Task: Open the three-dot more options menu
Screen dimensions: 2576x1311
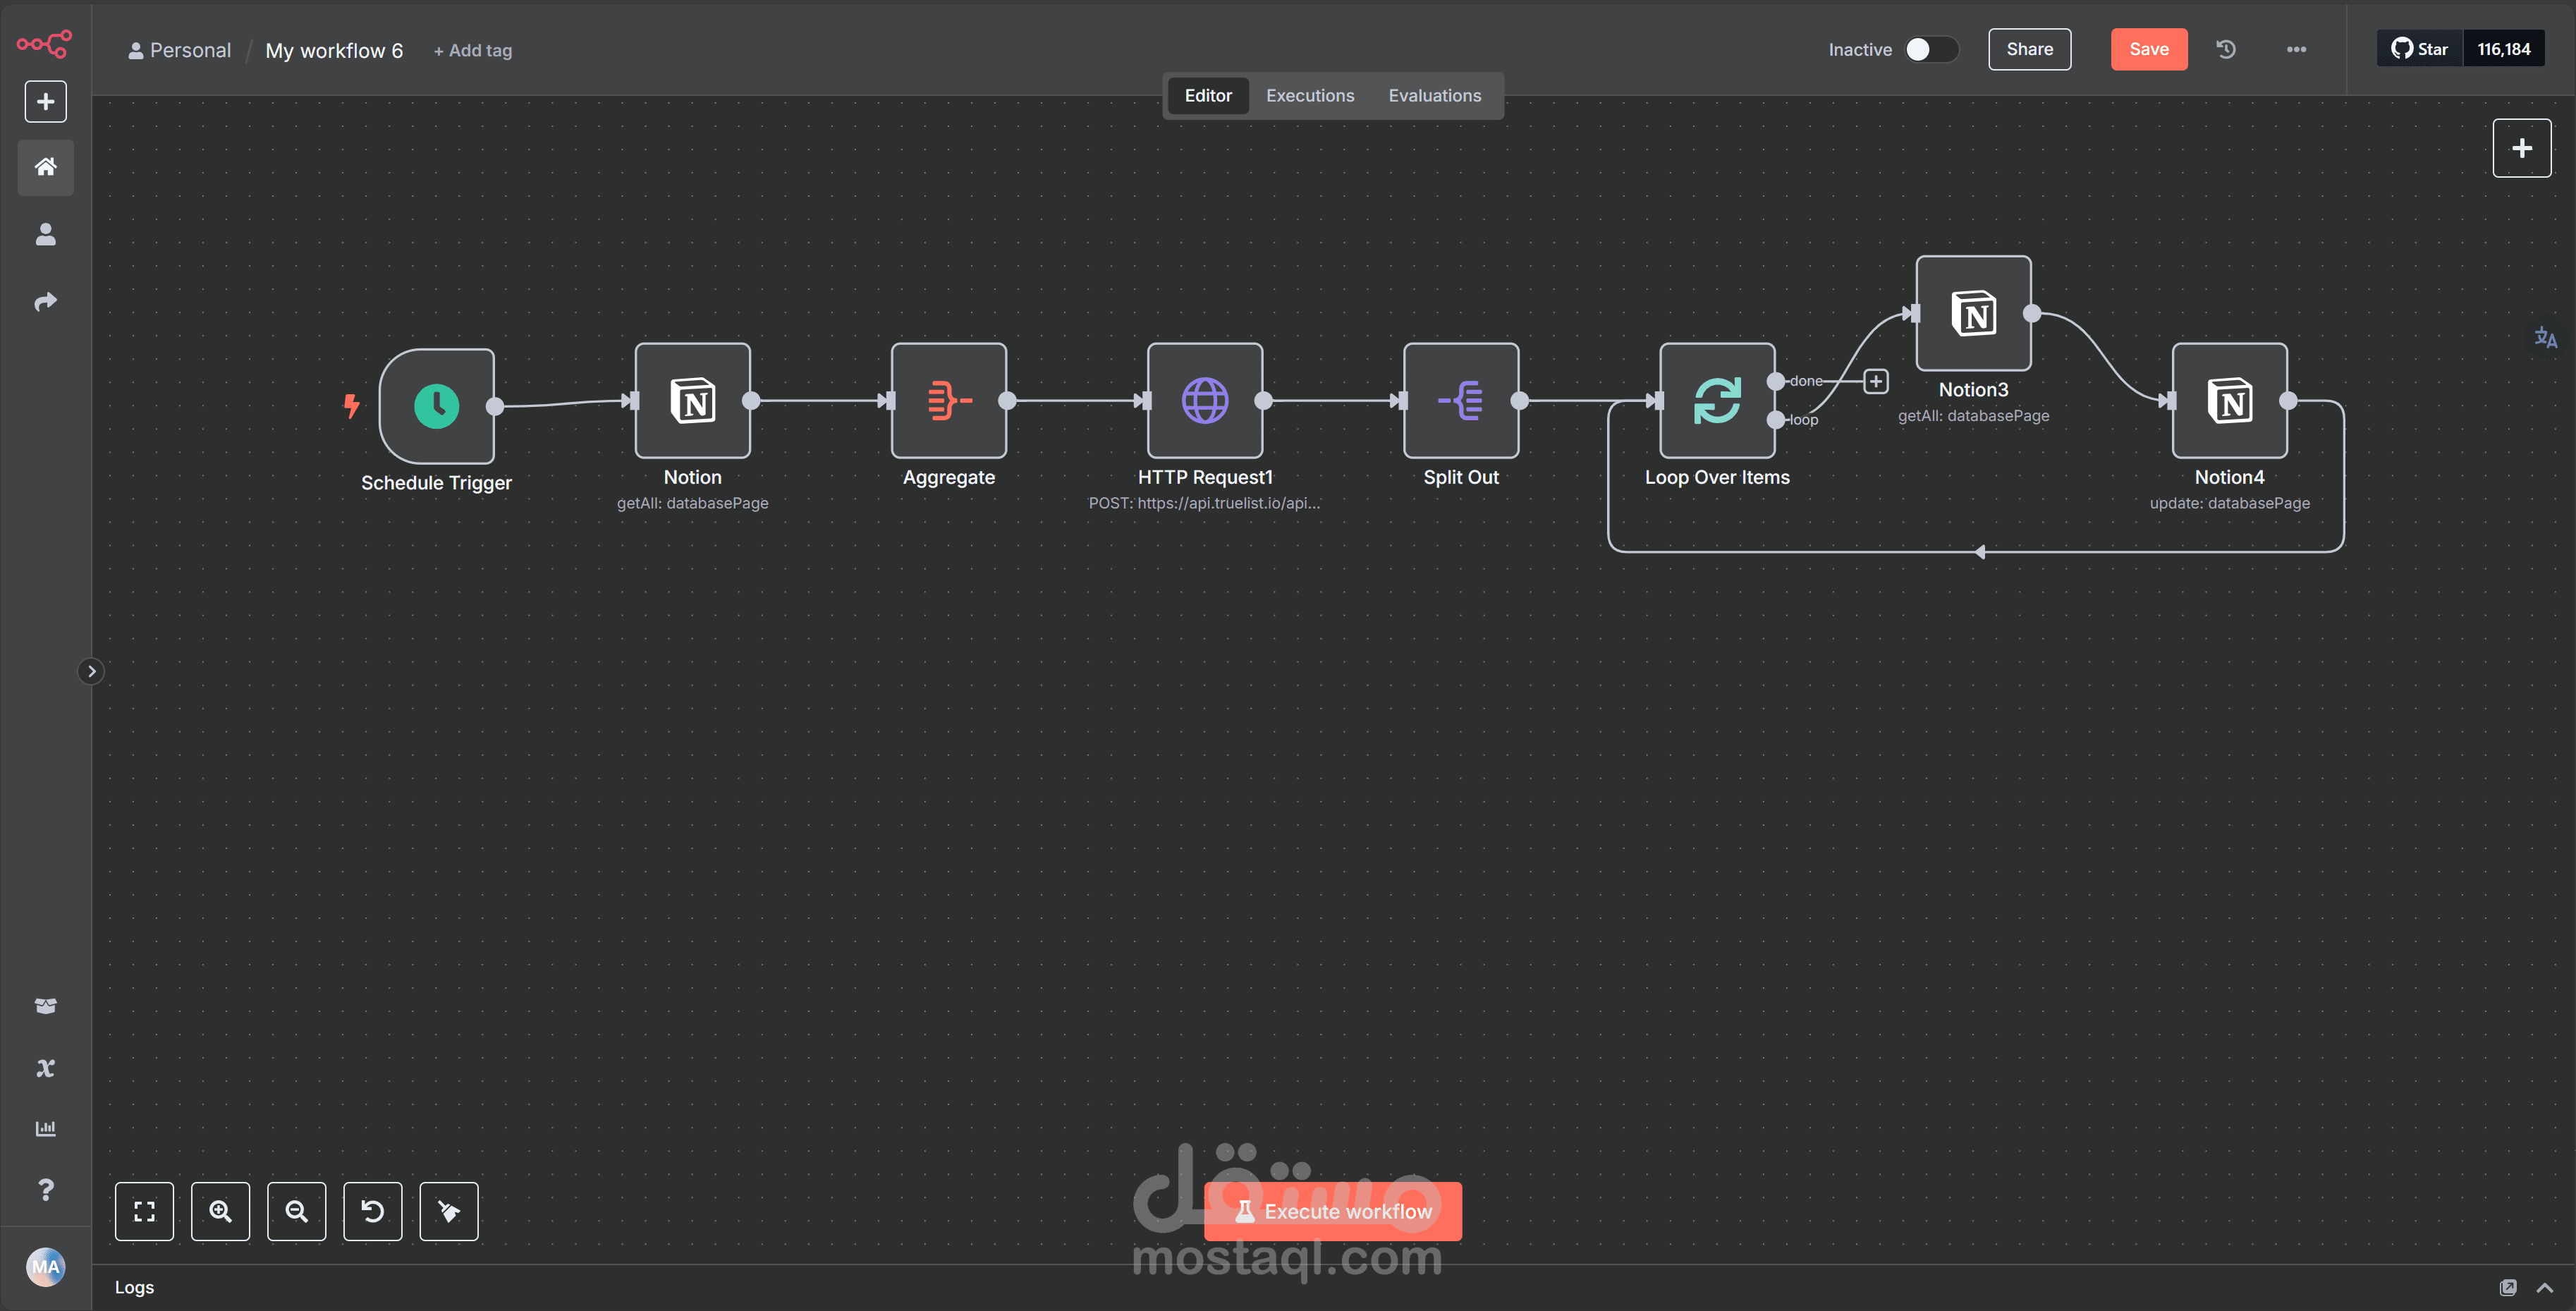Action: (x=2296, y=49)
